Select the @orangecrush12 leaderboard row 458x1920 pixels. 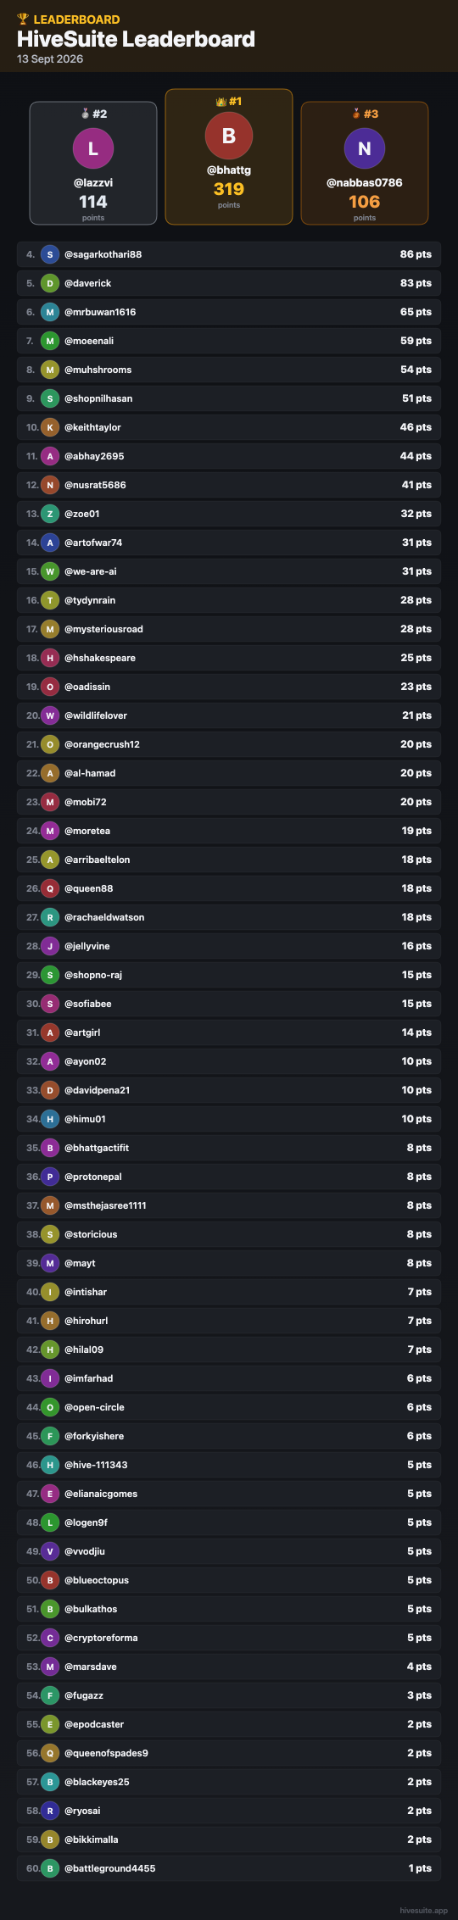click(229, 744)
